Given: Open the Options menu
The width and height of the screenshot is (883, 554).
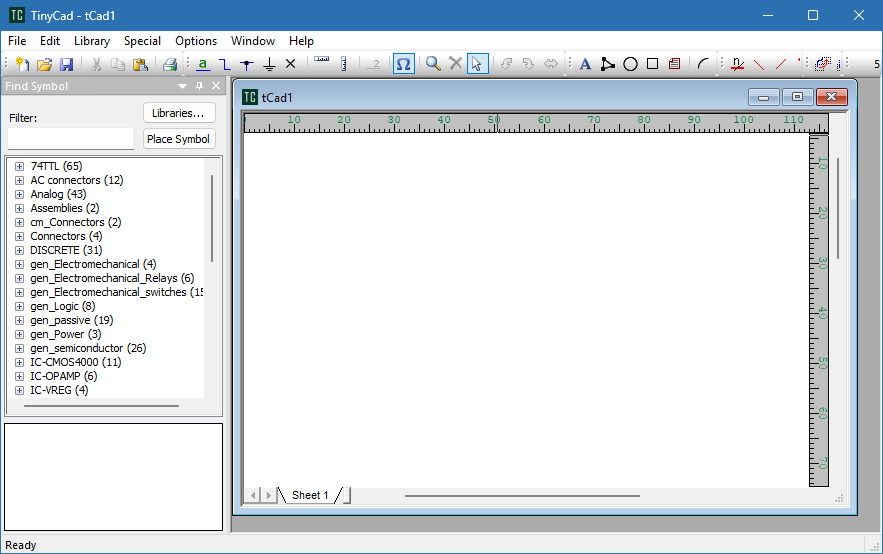Looking at the screenshot, I should point(196,41).
